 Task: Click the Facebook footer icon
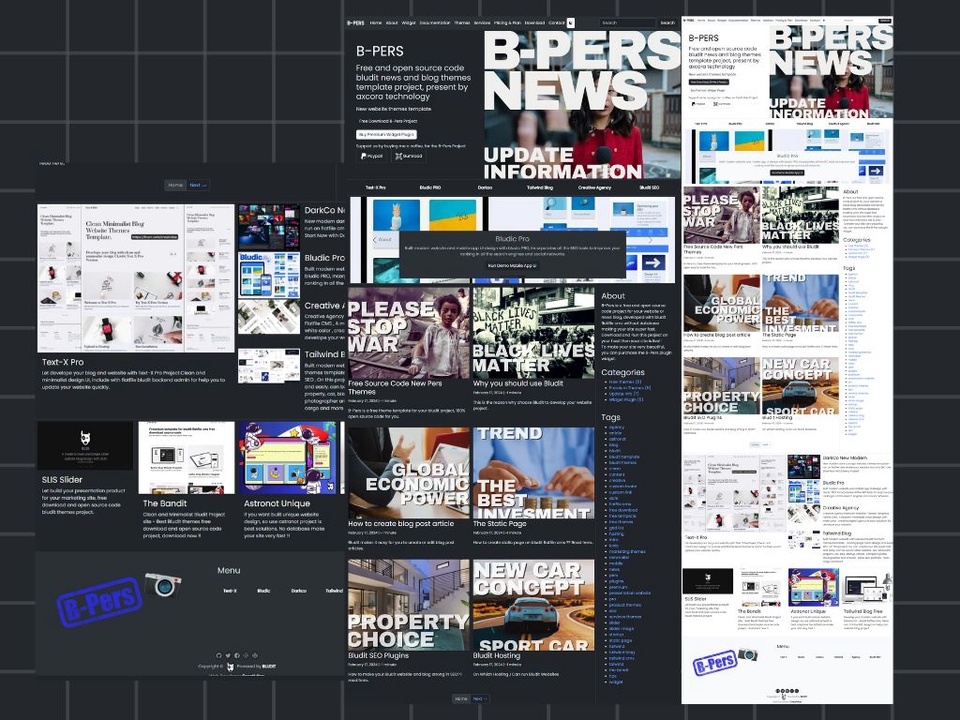pos(237,654)
